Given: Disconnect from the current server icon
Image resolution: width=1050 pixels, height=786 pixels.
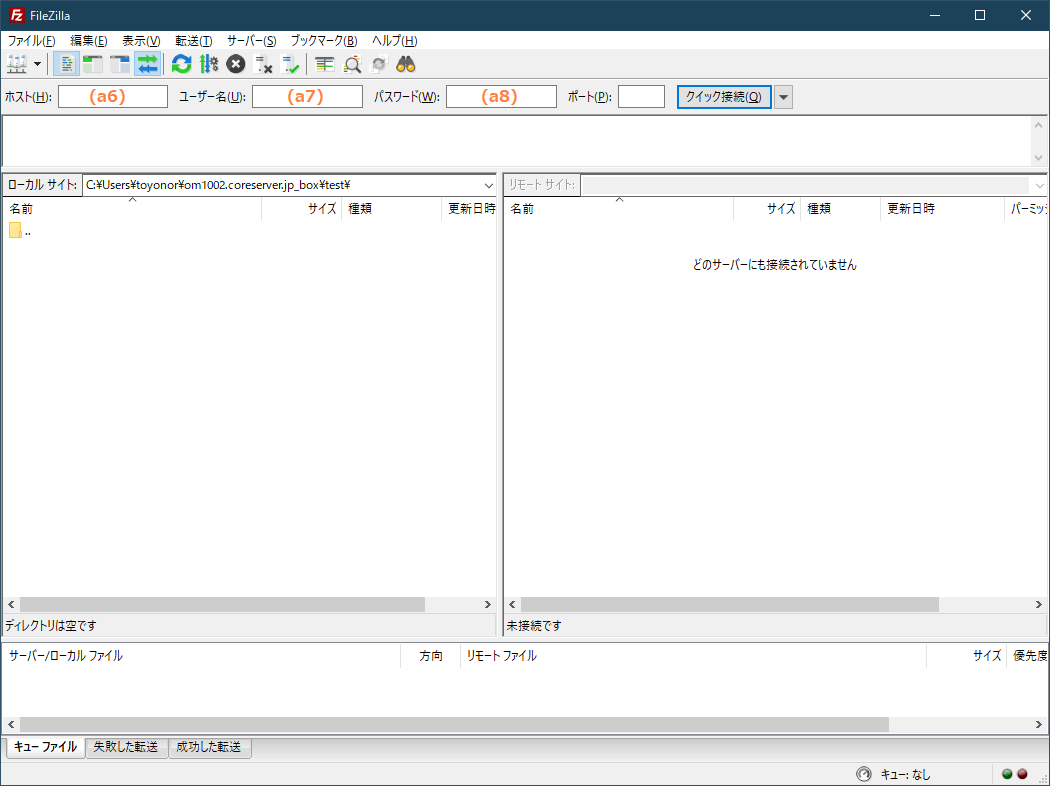Looking at the screenshot, I should (x=263, y=64).
